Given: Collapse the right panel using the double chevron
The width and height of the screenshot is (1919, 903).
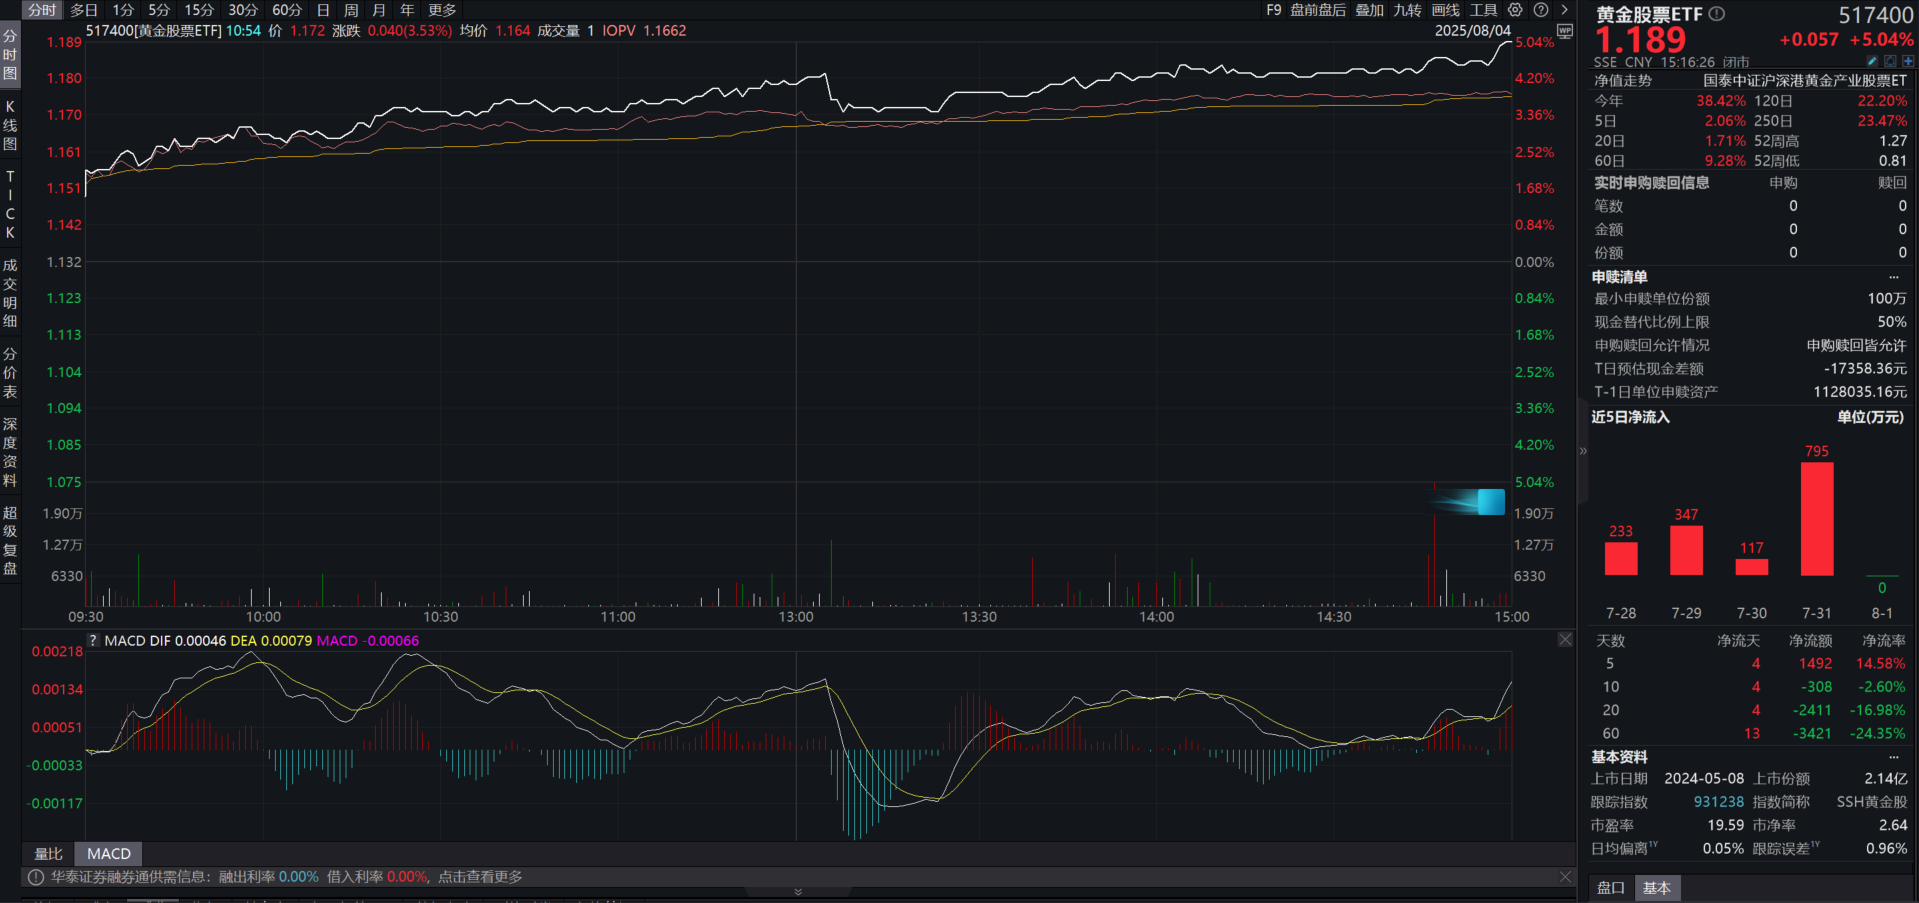Looking at the screenshot, I should (x=1583, y=451).
